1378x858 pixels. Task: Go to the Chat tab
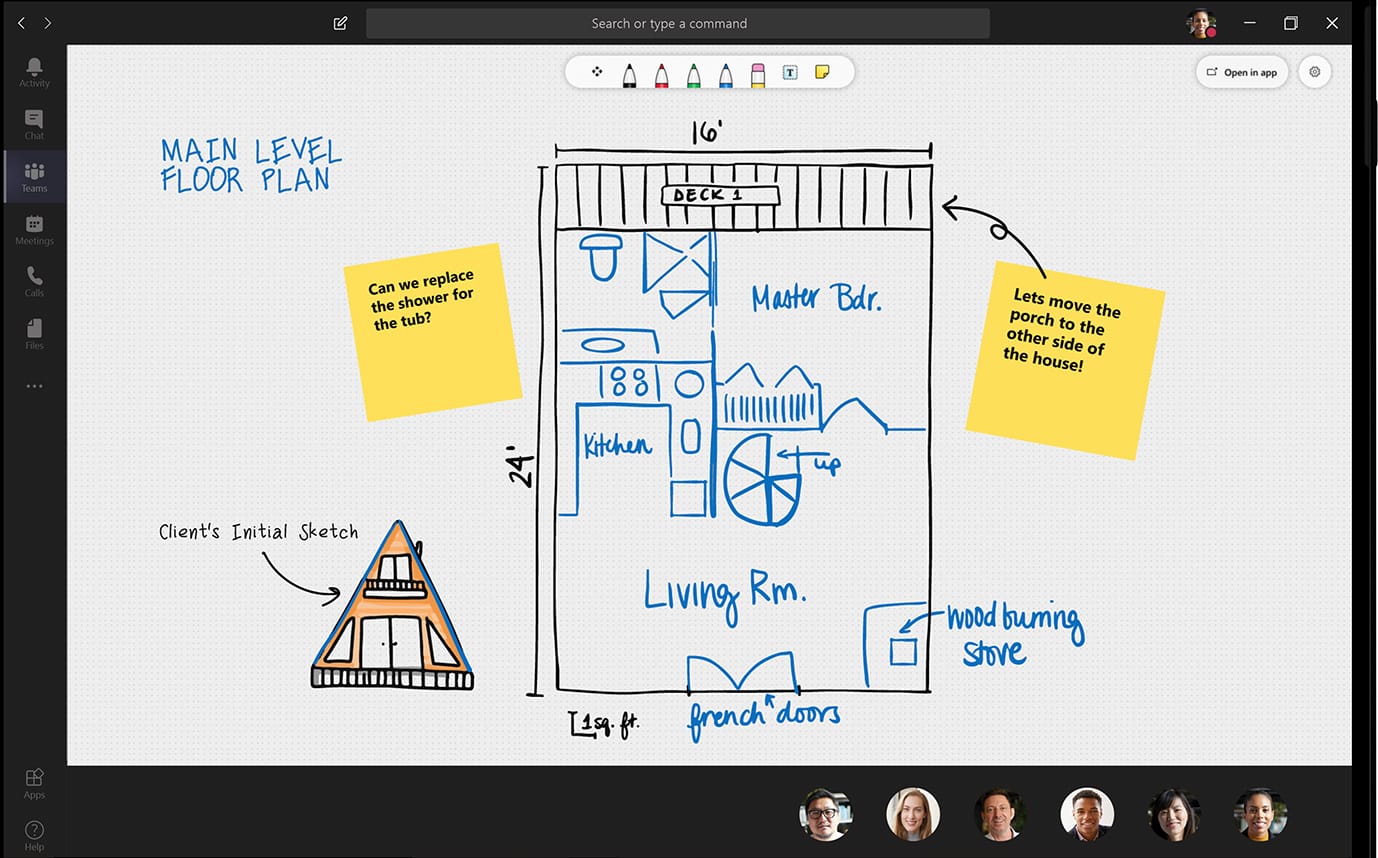point(34,124)
